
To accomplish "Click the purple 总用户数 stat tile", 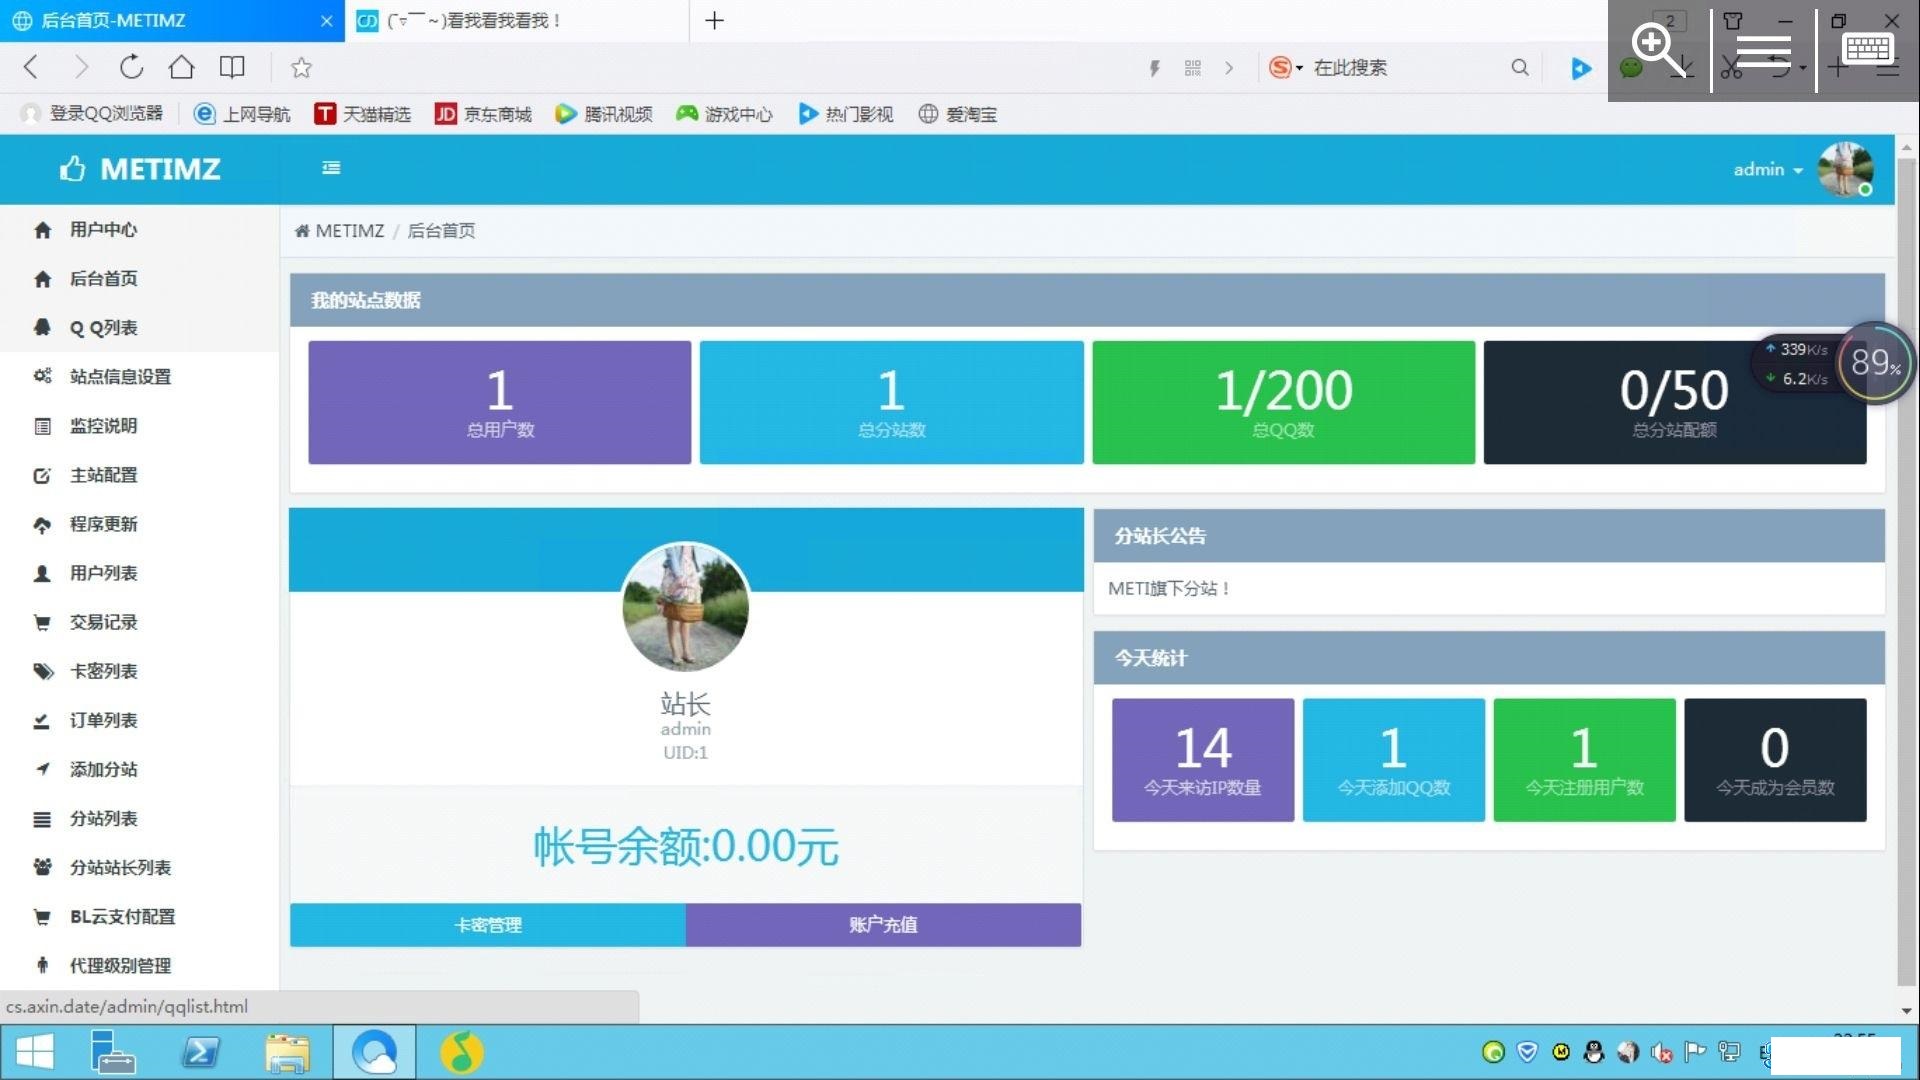I will click(x=499, y=402).
